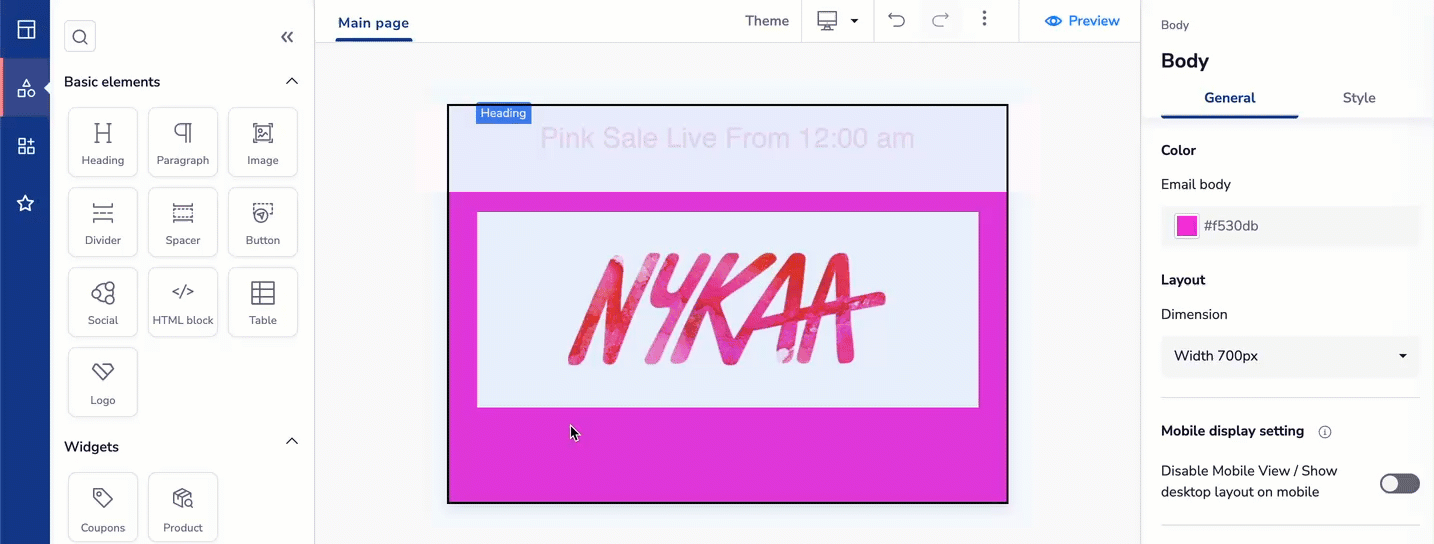Open the device view dropdown arrow
This screenshot has height=544, width=1434.
pyautogui.click(x=854, y=21)
